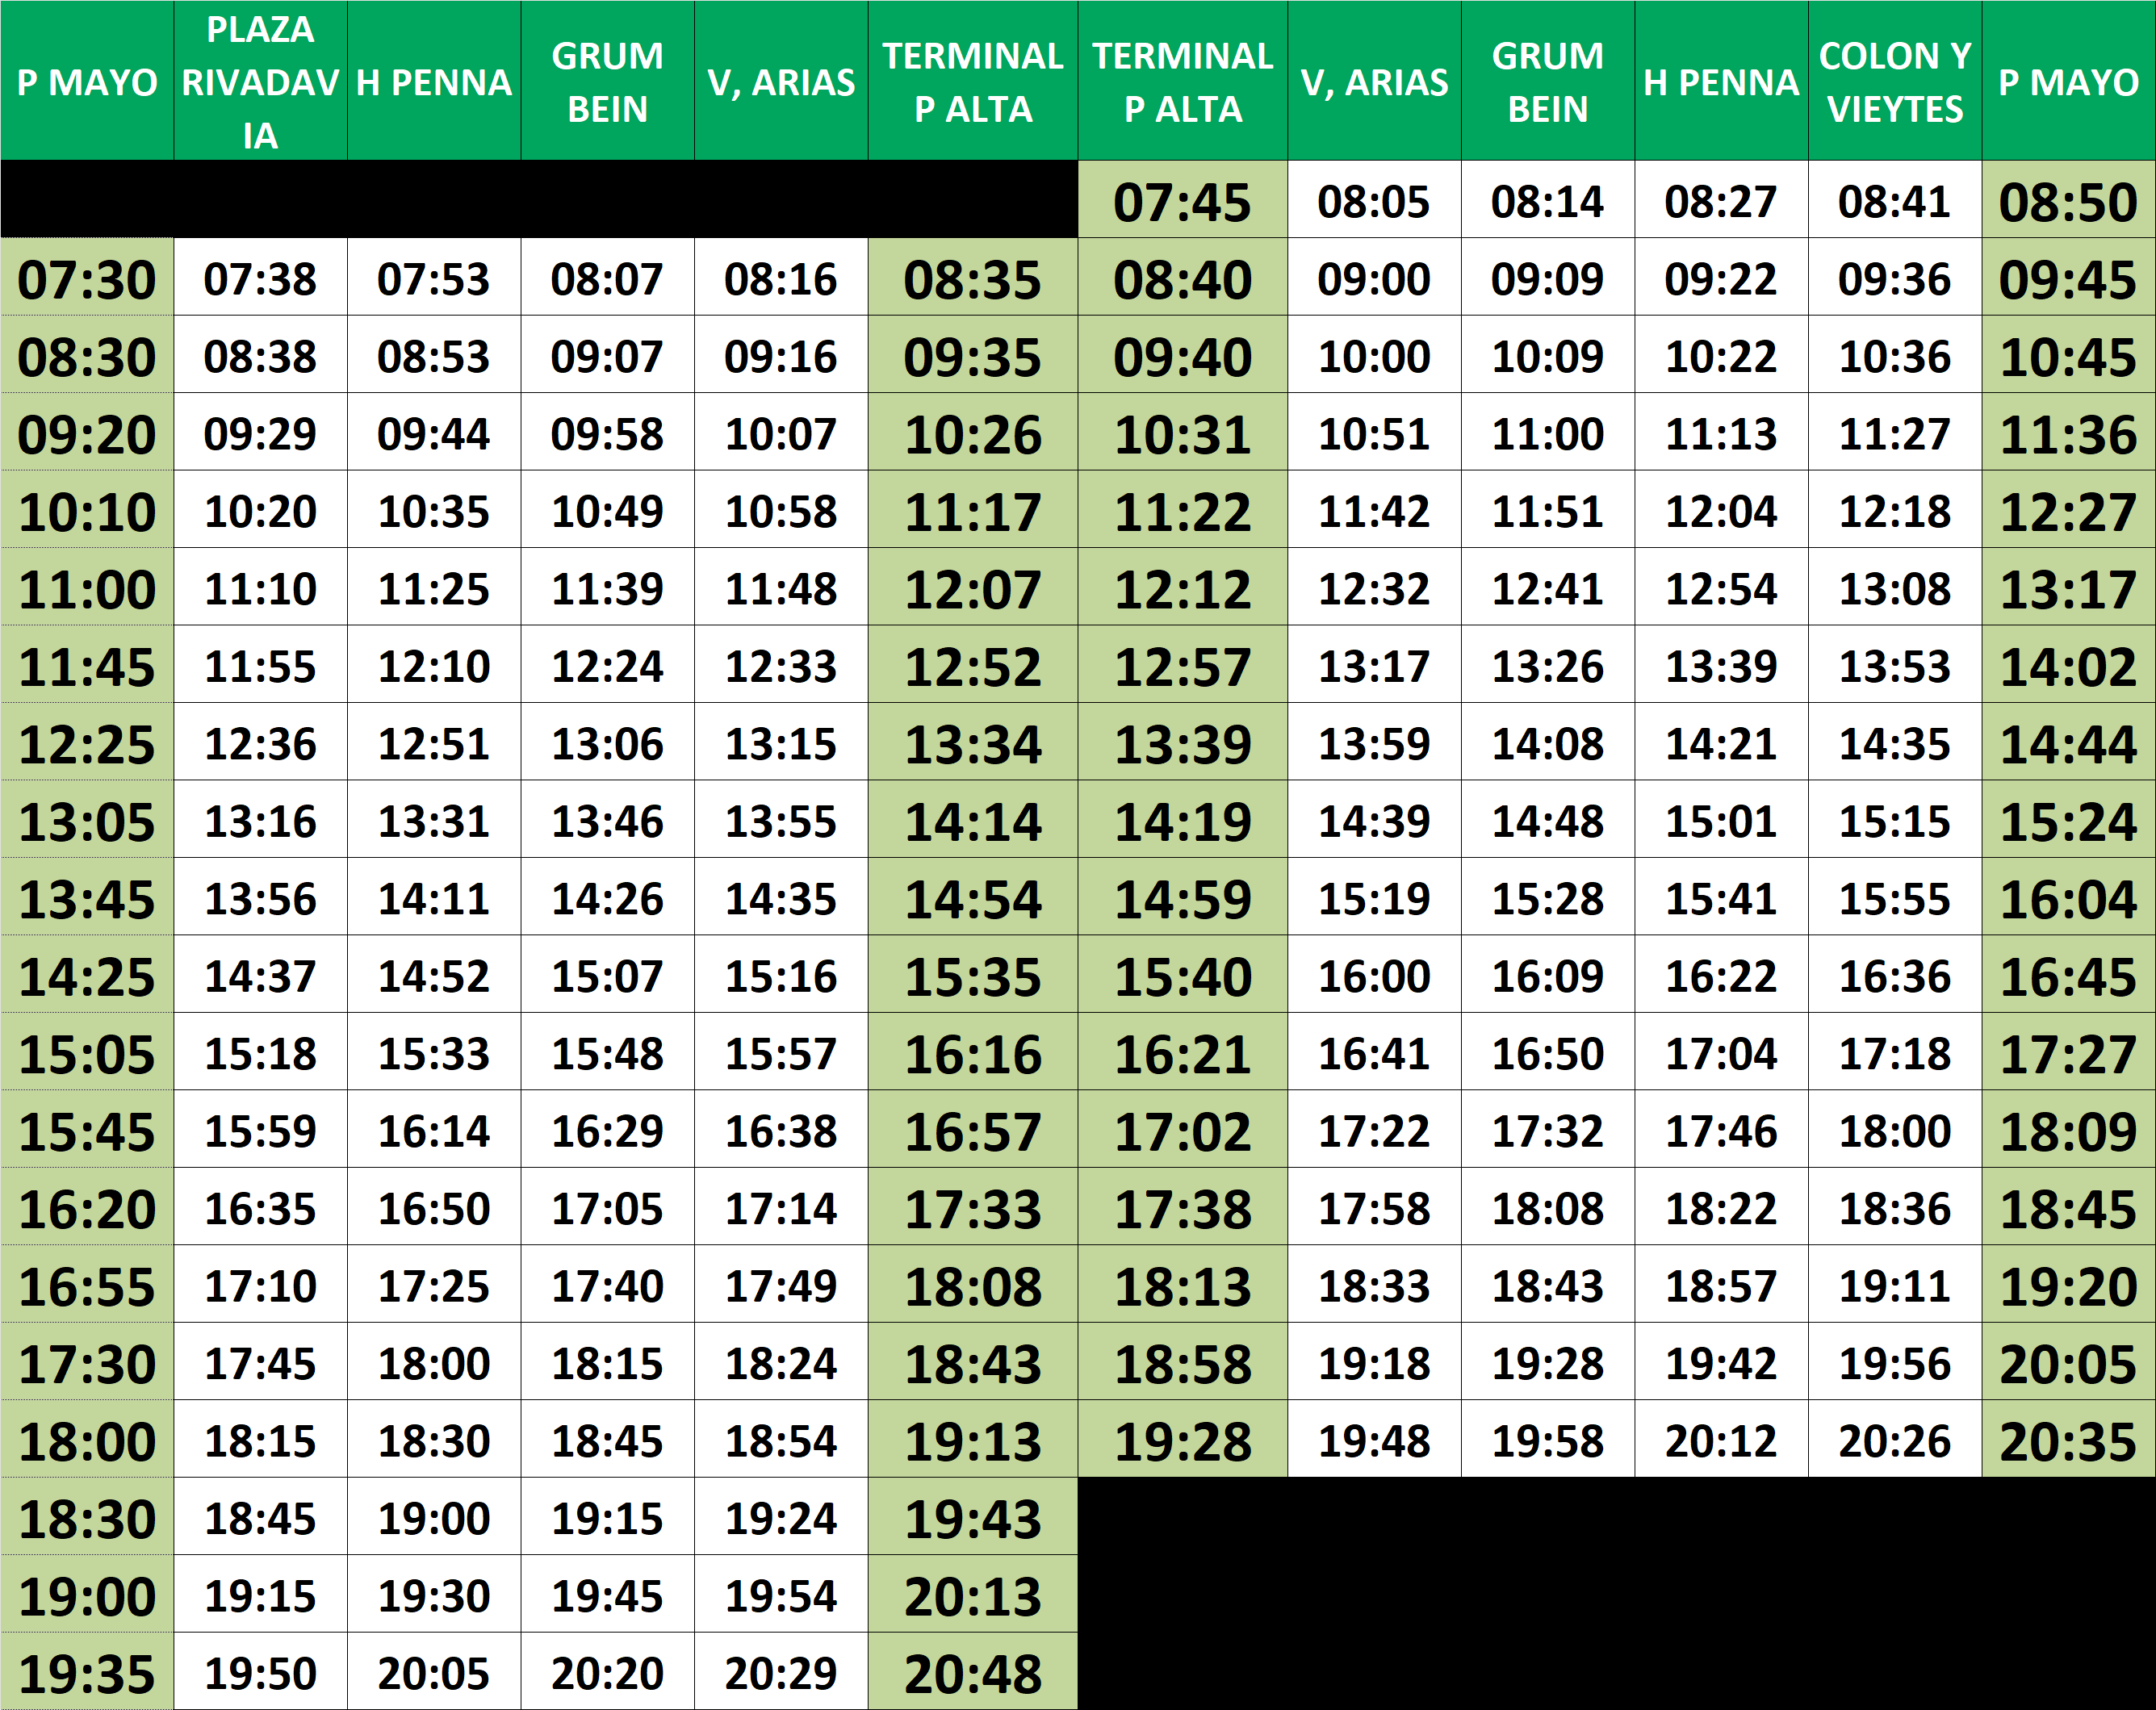This screenshot has width=2156, height=1710.
Task: Click the 09:22 H Penna time
Action: 1720,278
